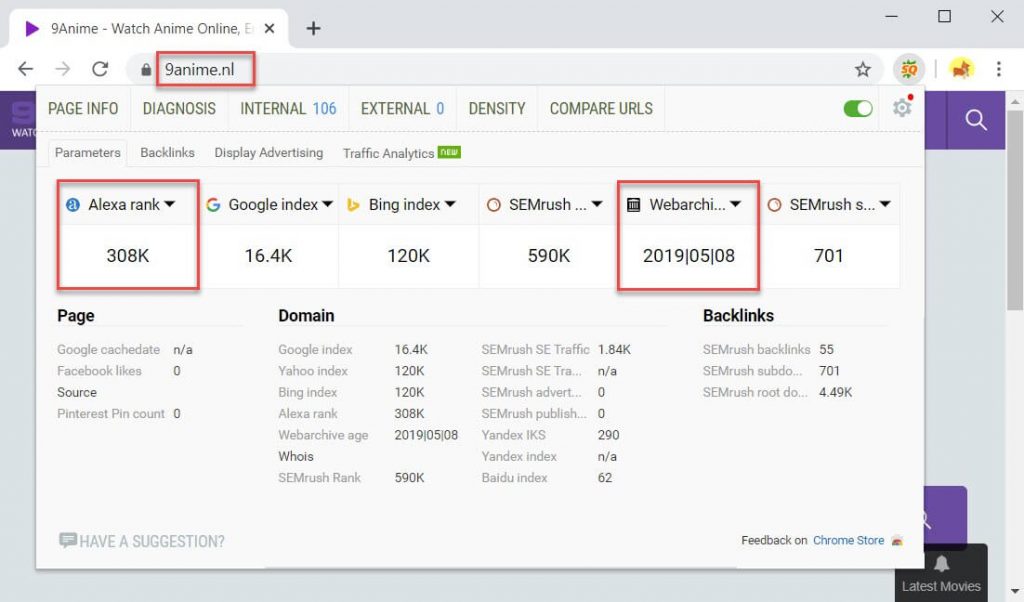Click the scrollbar up arrow
The image size is (1024, 602).
[1014, 101]
